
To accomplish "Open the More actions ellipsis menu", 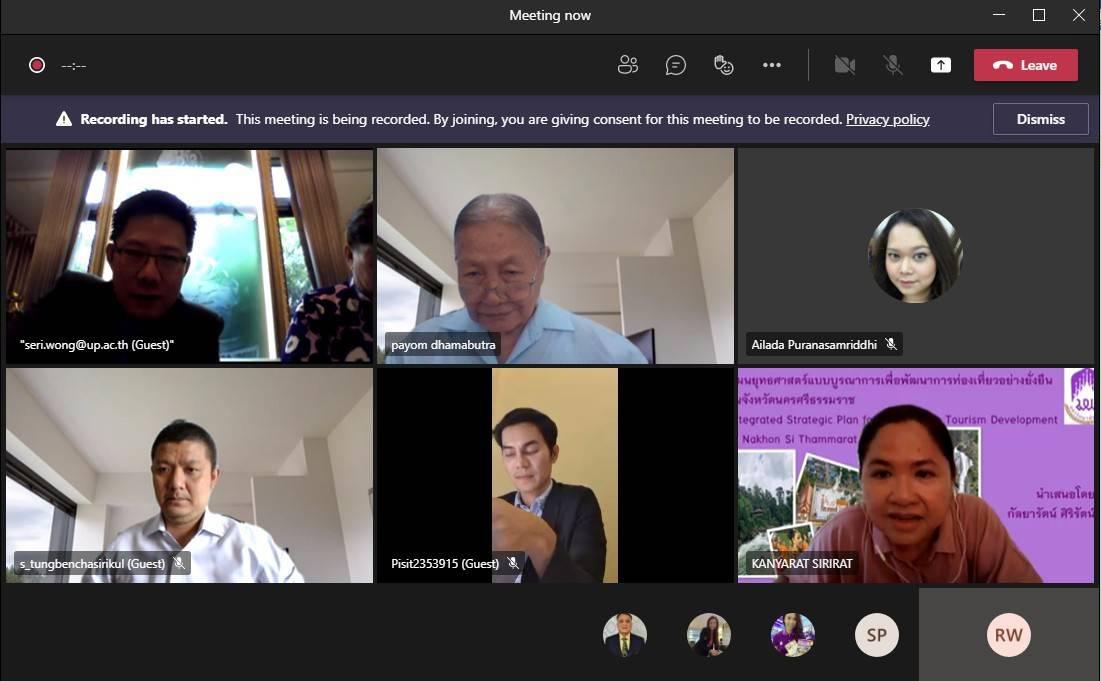I will (772, 65).
